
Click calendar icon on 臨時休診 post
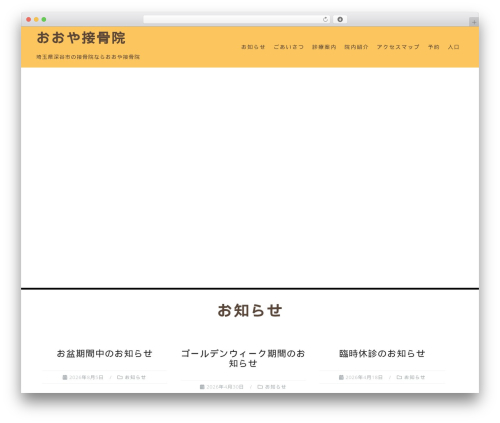[341, 377]
